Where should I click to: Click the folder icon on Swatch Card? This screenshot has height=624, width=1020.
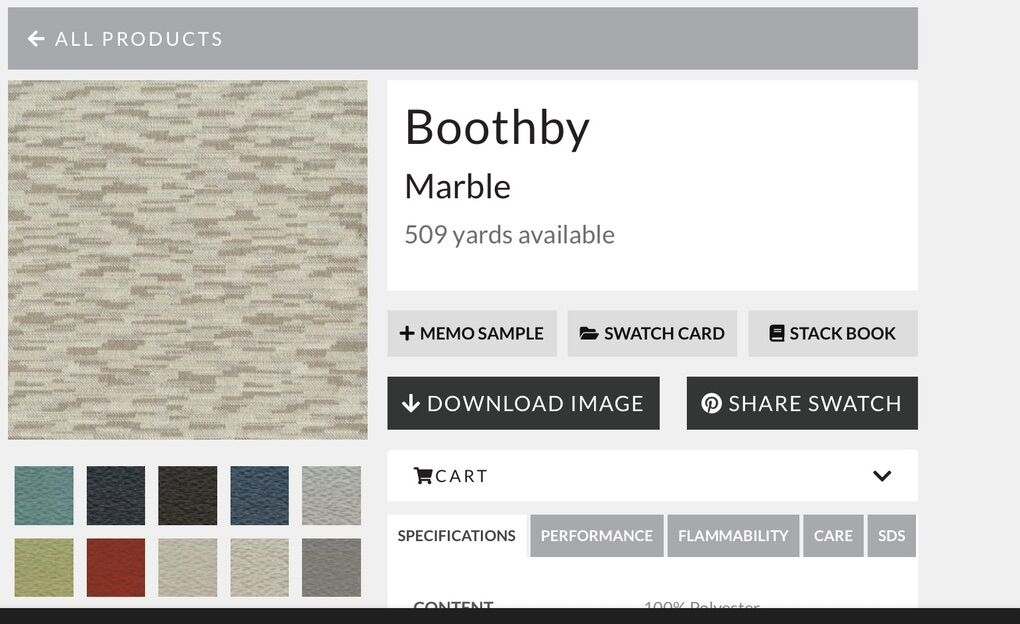[x=591, y=333]
